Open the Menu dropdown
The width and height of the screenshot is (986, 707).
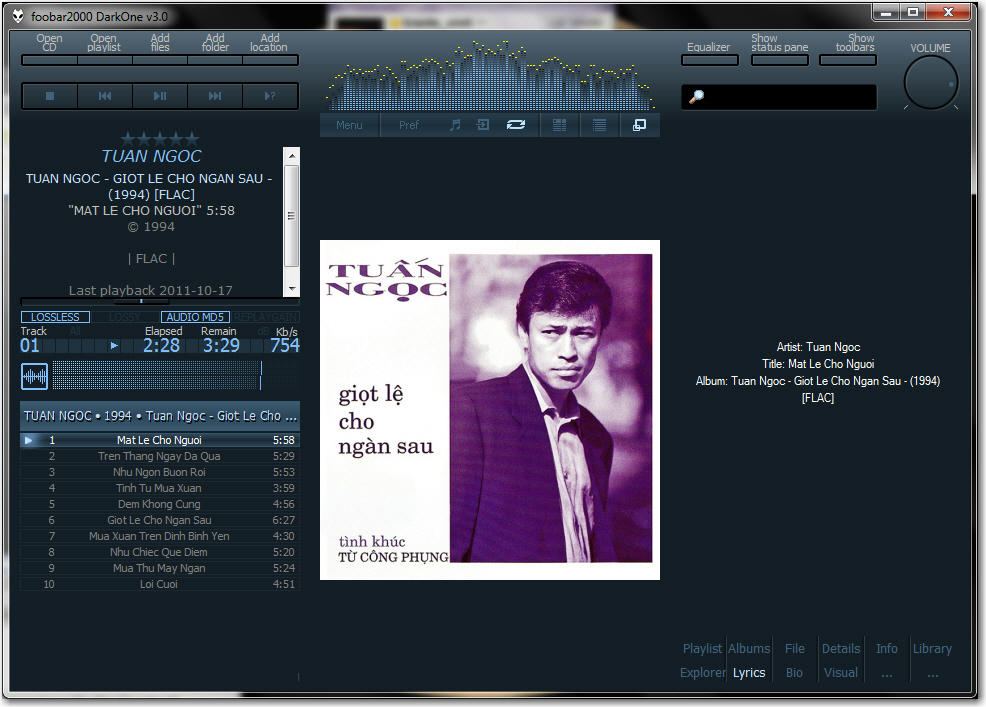pos(349,125)
